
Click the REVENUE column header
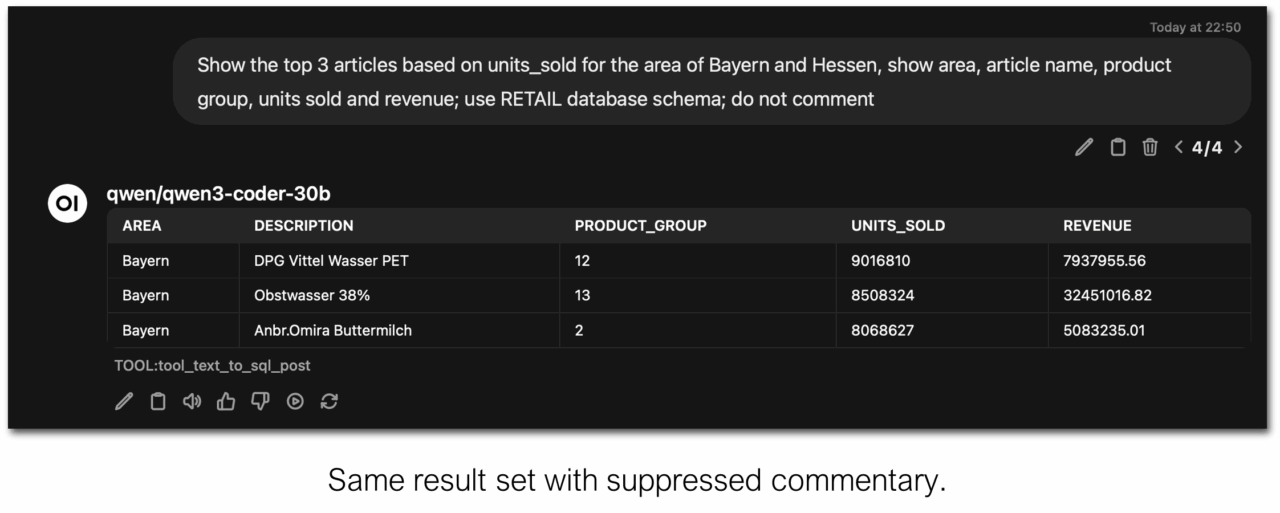(1097, 226)
